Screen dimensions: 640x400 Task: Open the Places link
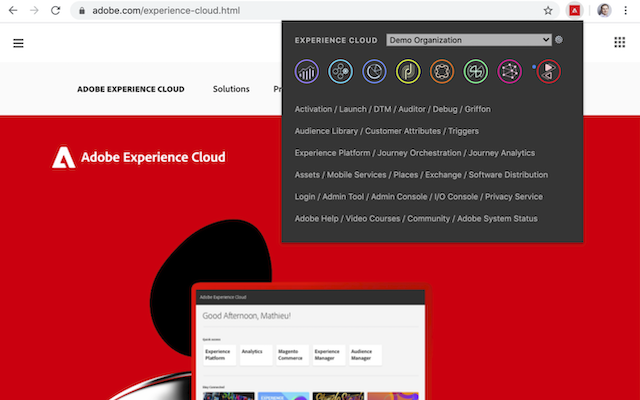pos(406,175)
